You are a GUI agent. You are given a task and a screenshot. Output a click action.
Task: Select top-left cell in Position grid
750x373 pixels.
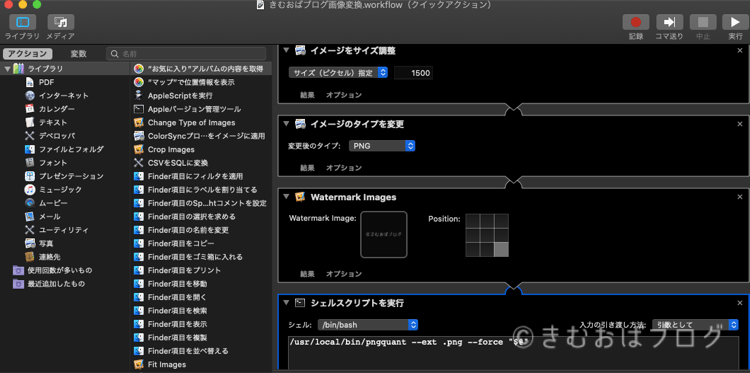(x=473, y=221)
